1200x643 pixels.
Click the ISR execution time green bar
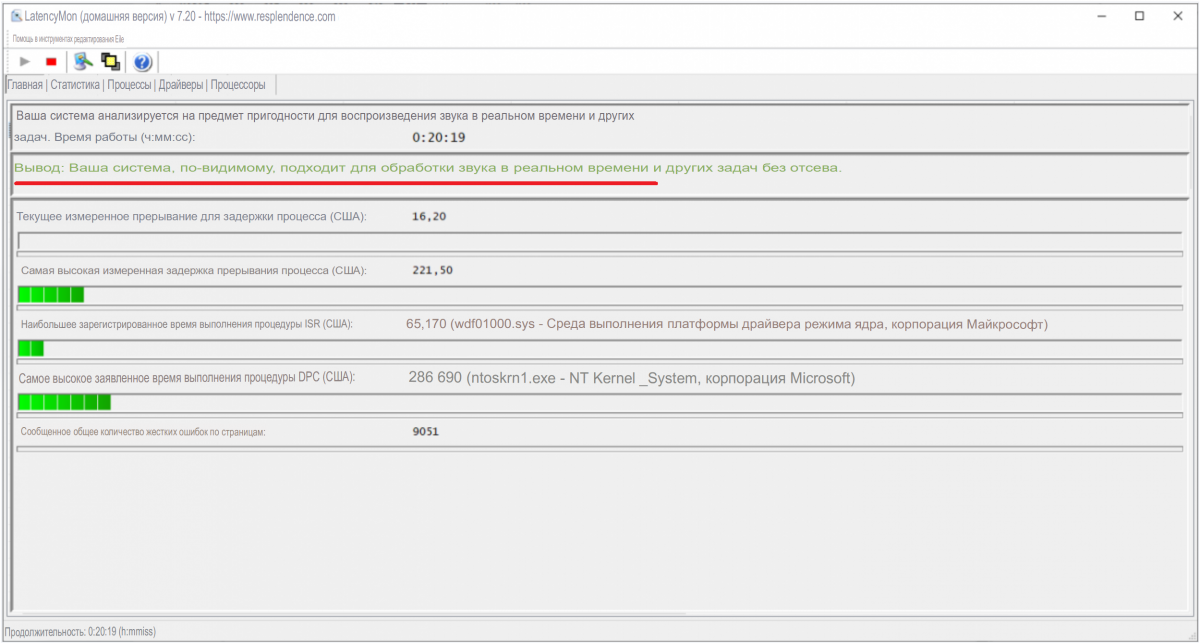click(x=31, y=348)
